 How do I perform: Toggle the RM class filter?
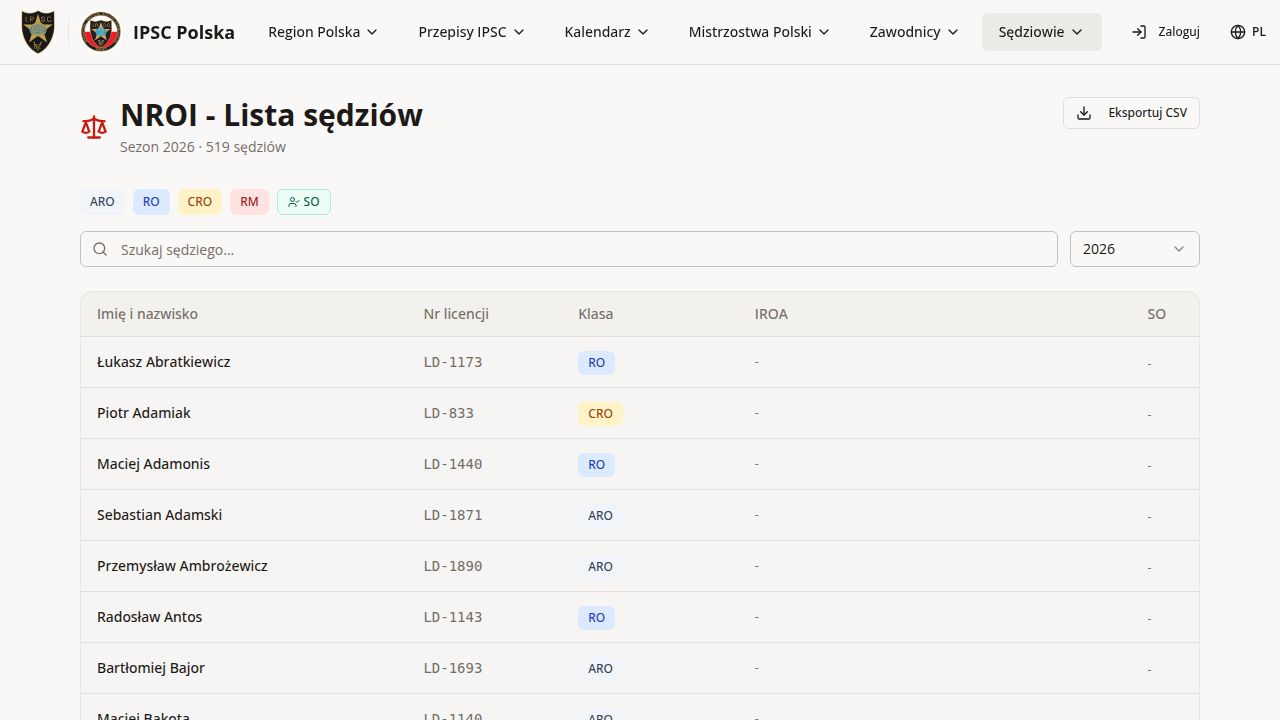[249, 202]
